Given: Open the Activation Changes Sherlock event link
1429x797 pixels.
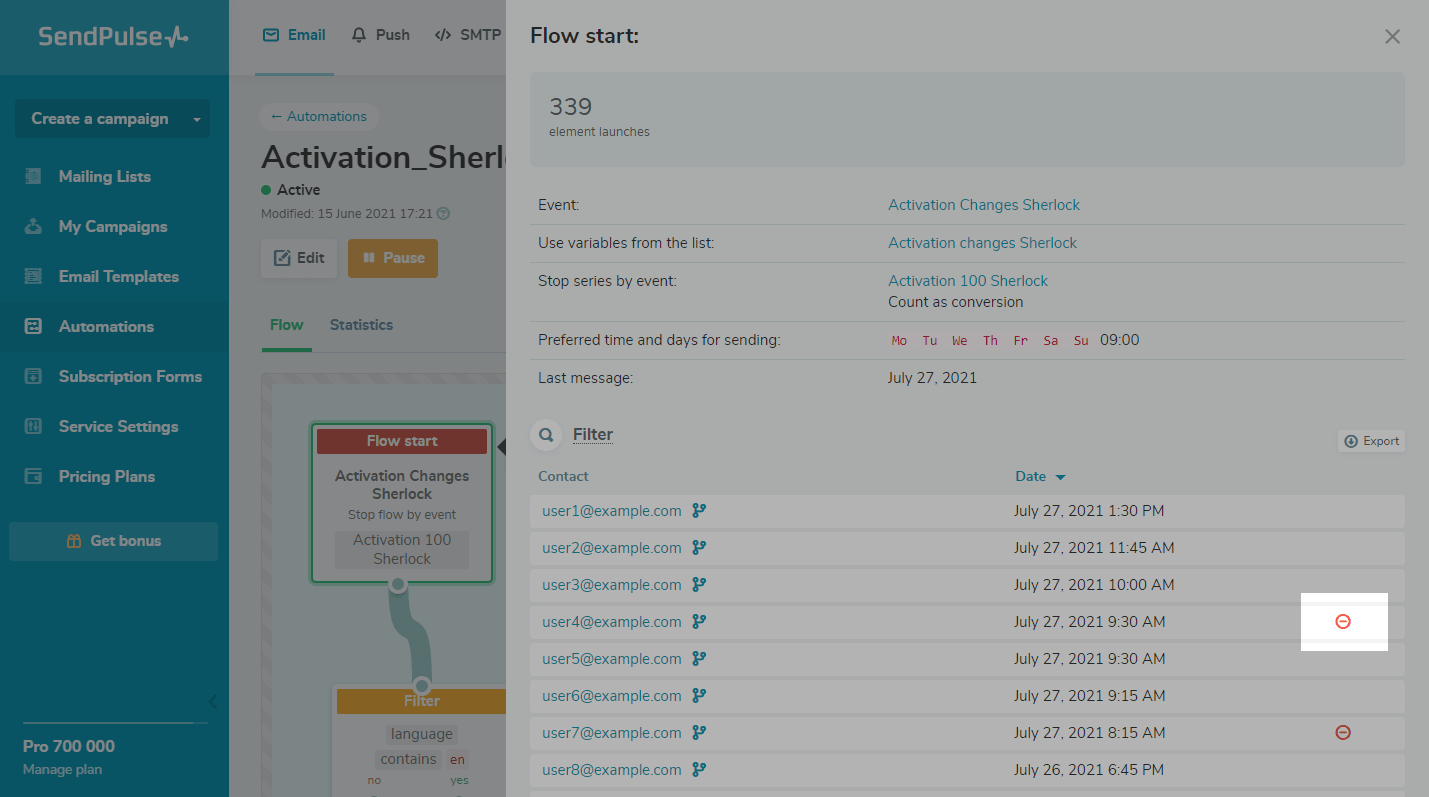Looking at the screenshot, I should point(984,205).
